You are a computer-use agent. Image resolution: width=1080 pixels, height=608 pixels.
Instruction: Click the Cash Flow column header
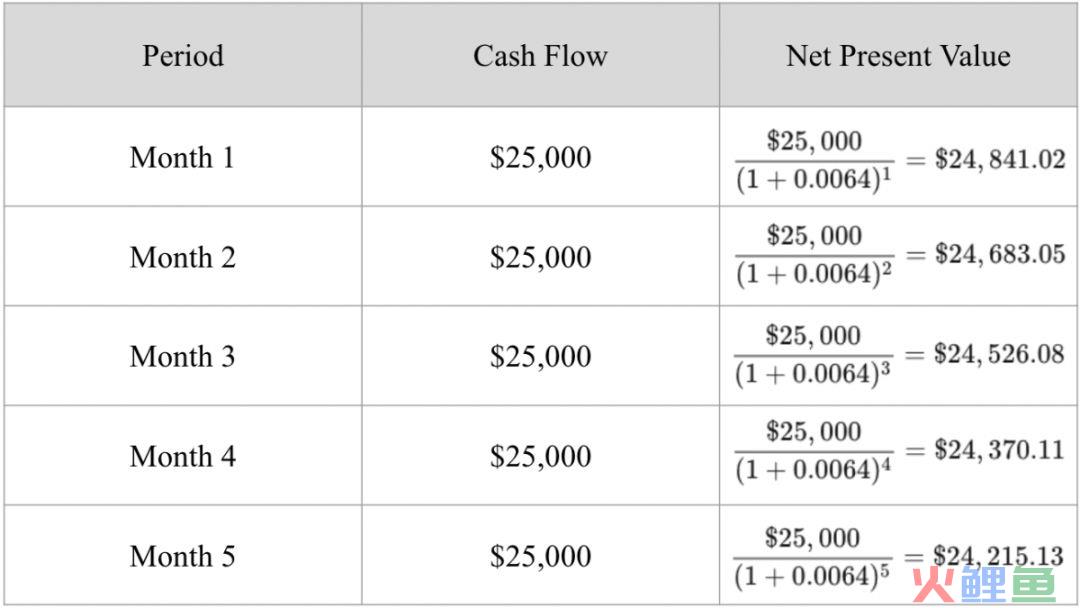tap(540, 56)
